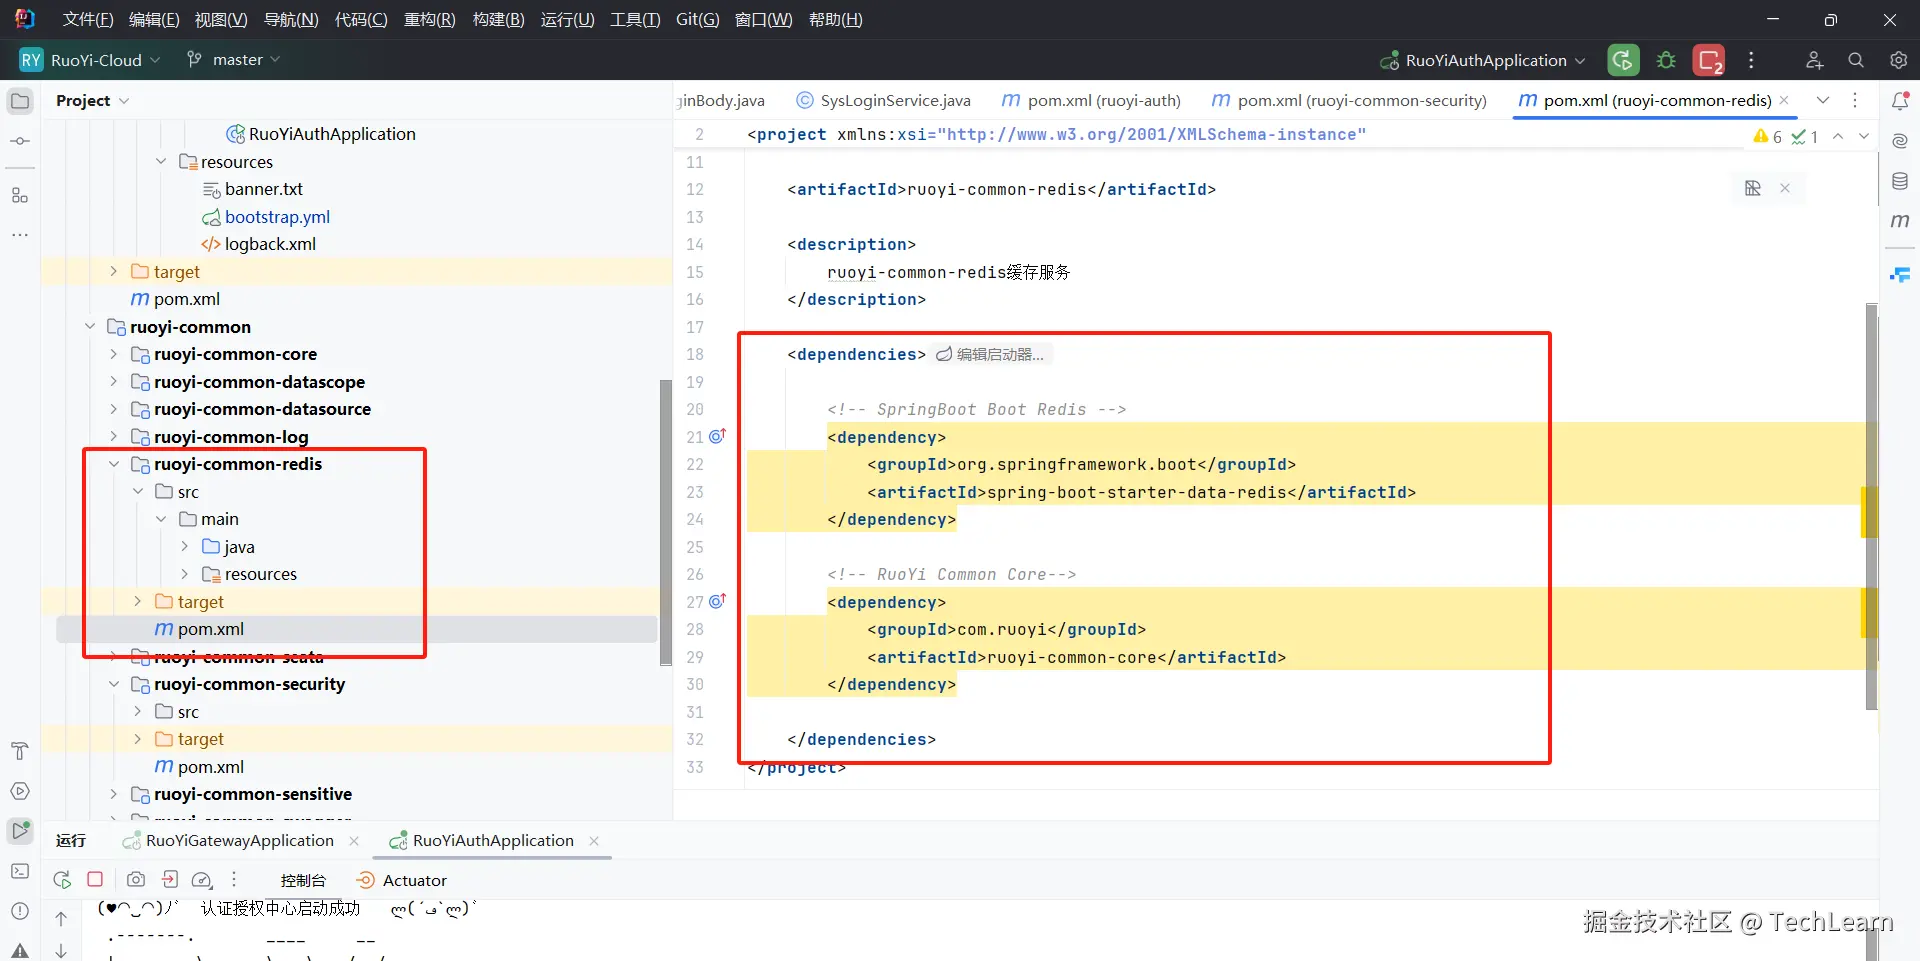Switch to the pom.xml (ruoyi-common-security) tab

[x=1349, y=100]
